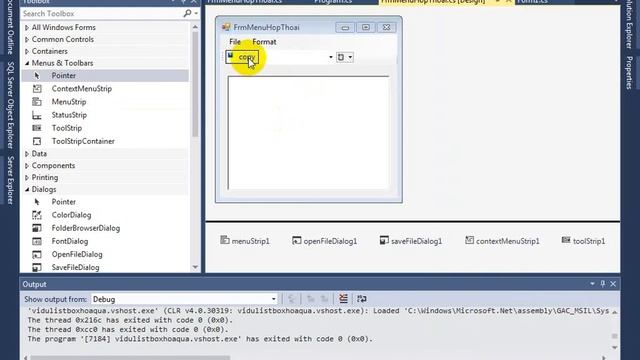Open the Format menu on the form
The image size is (640, 360).
(x=264, y=42)
